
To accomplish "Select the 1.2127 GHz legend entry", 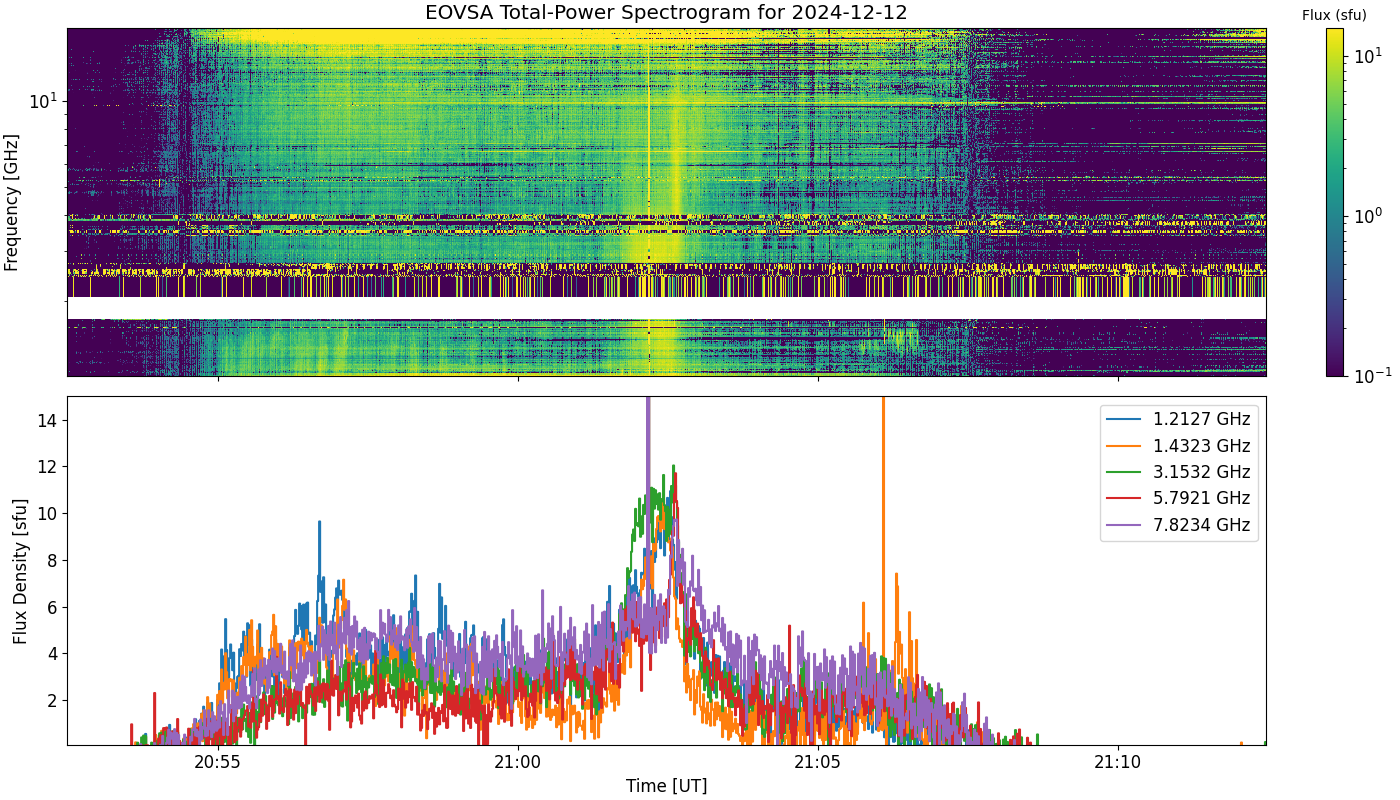I will (x=1179, y=419).
